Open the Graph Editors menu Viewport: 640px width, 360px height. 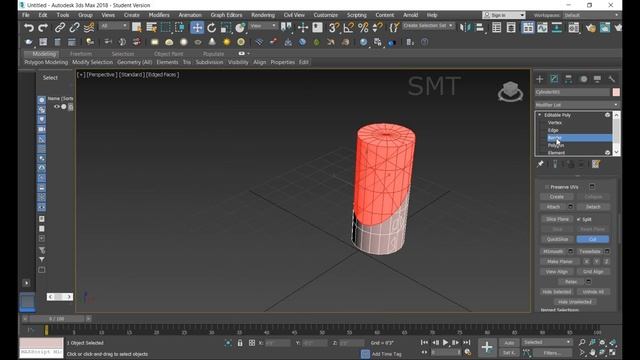[226, 15]
